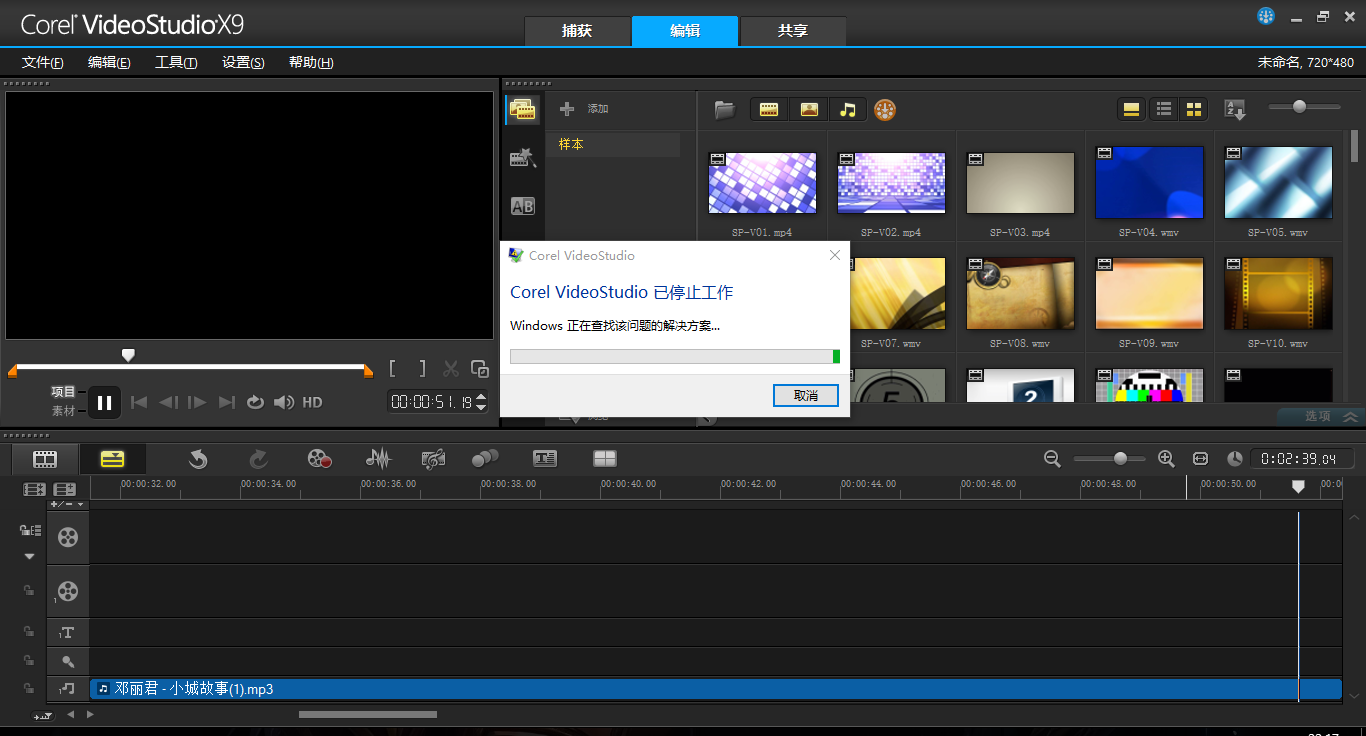The width and height of the screenshot is (1366, 736).
Task: Open the sound mixer icon
Action: [378, 458]
